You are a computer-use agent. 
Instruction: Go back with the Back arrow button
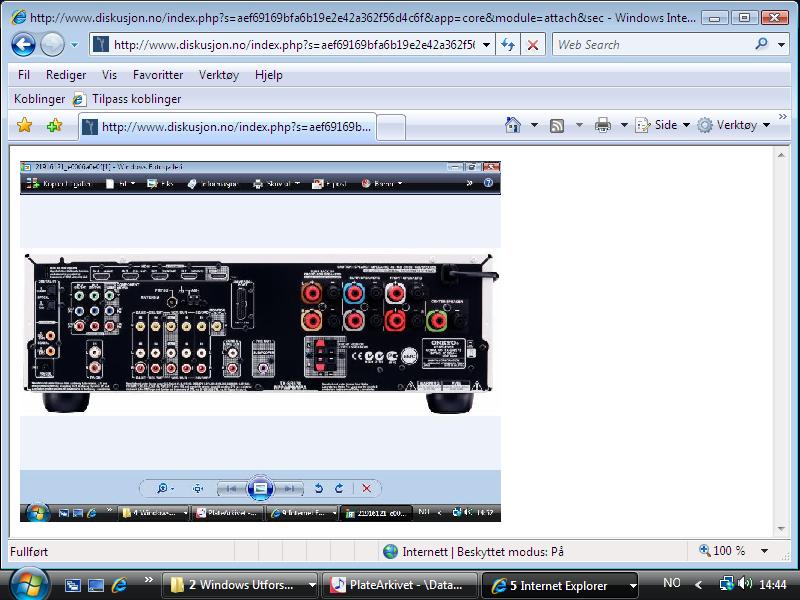tap(23, 45)
